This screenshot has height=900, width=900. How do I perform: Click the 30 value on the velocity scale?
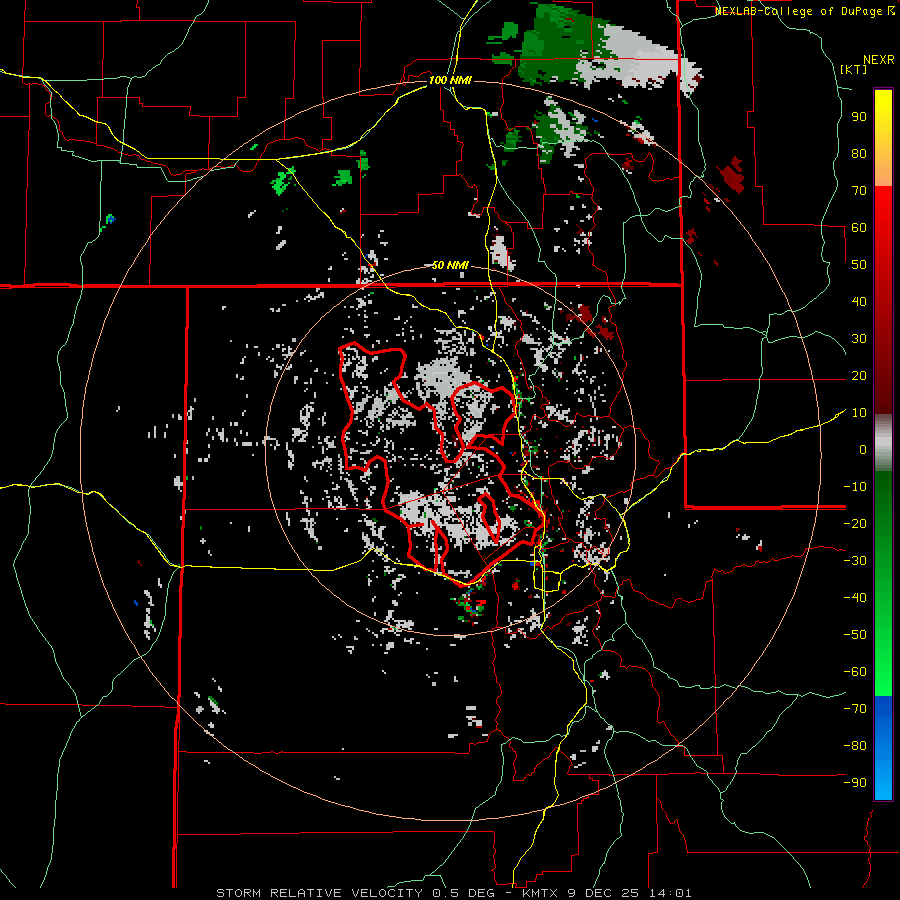click(859, 339)
